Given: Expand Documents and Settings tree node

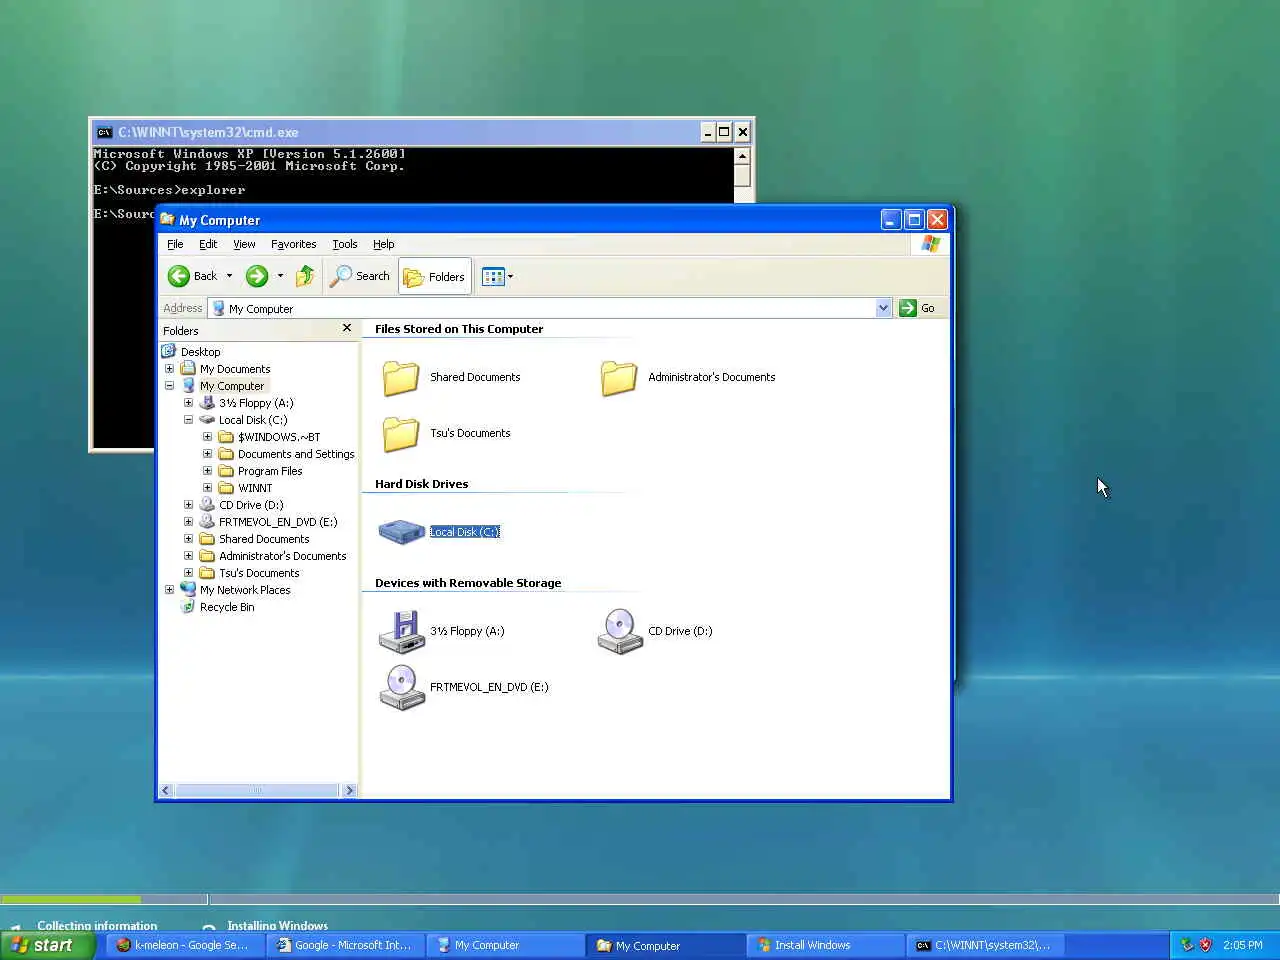Looking at the screenshot, I should tap(207, 454).
